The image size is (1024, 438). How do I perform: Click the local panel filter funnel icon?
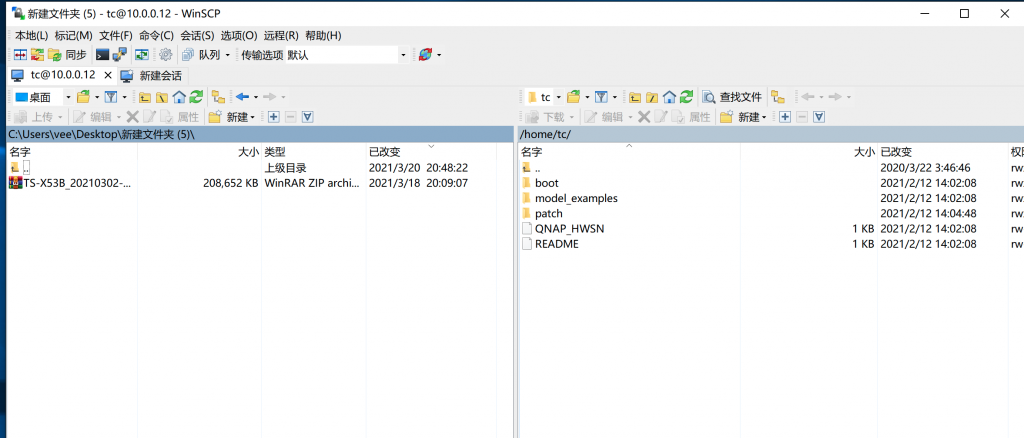click(111, 97)
